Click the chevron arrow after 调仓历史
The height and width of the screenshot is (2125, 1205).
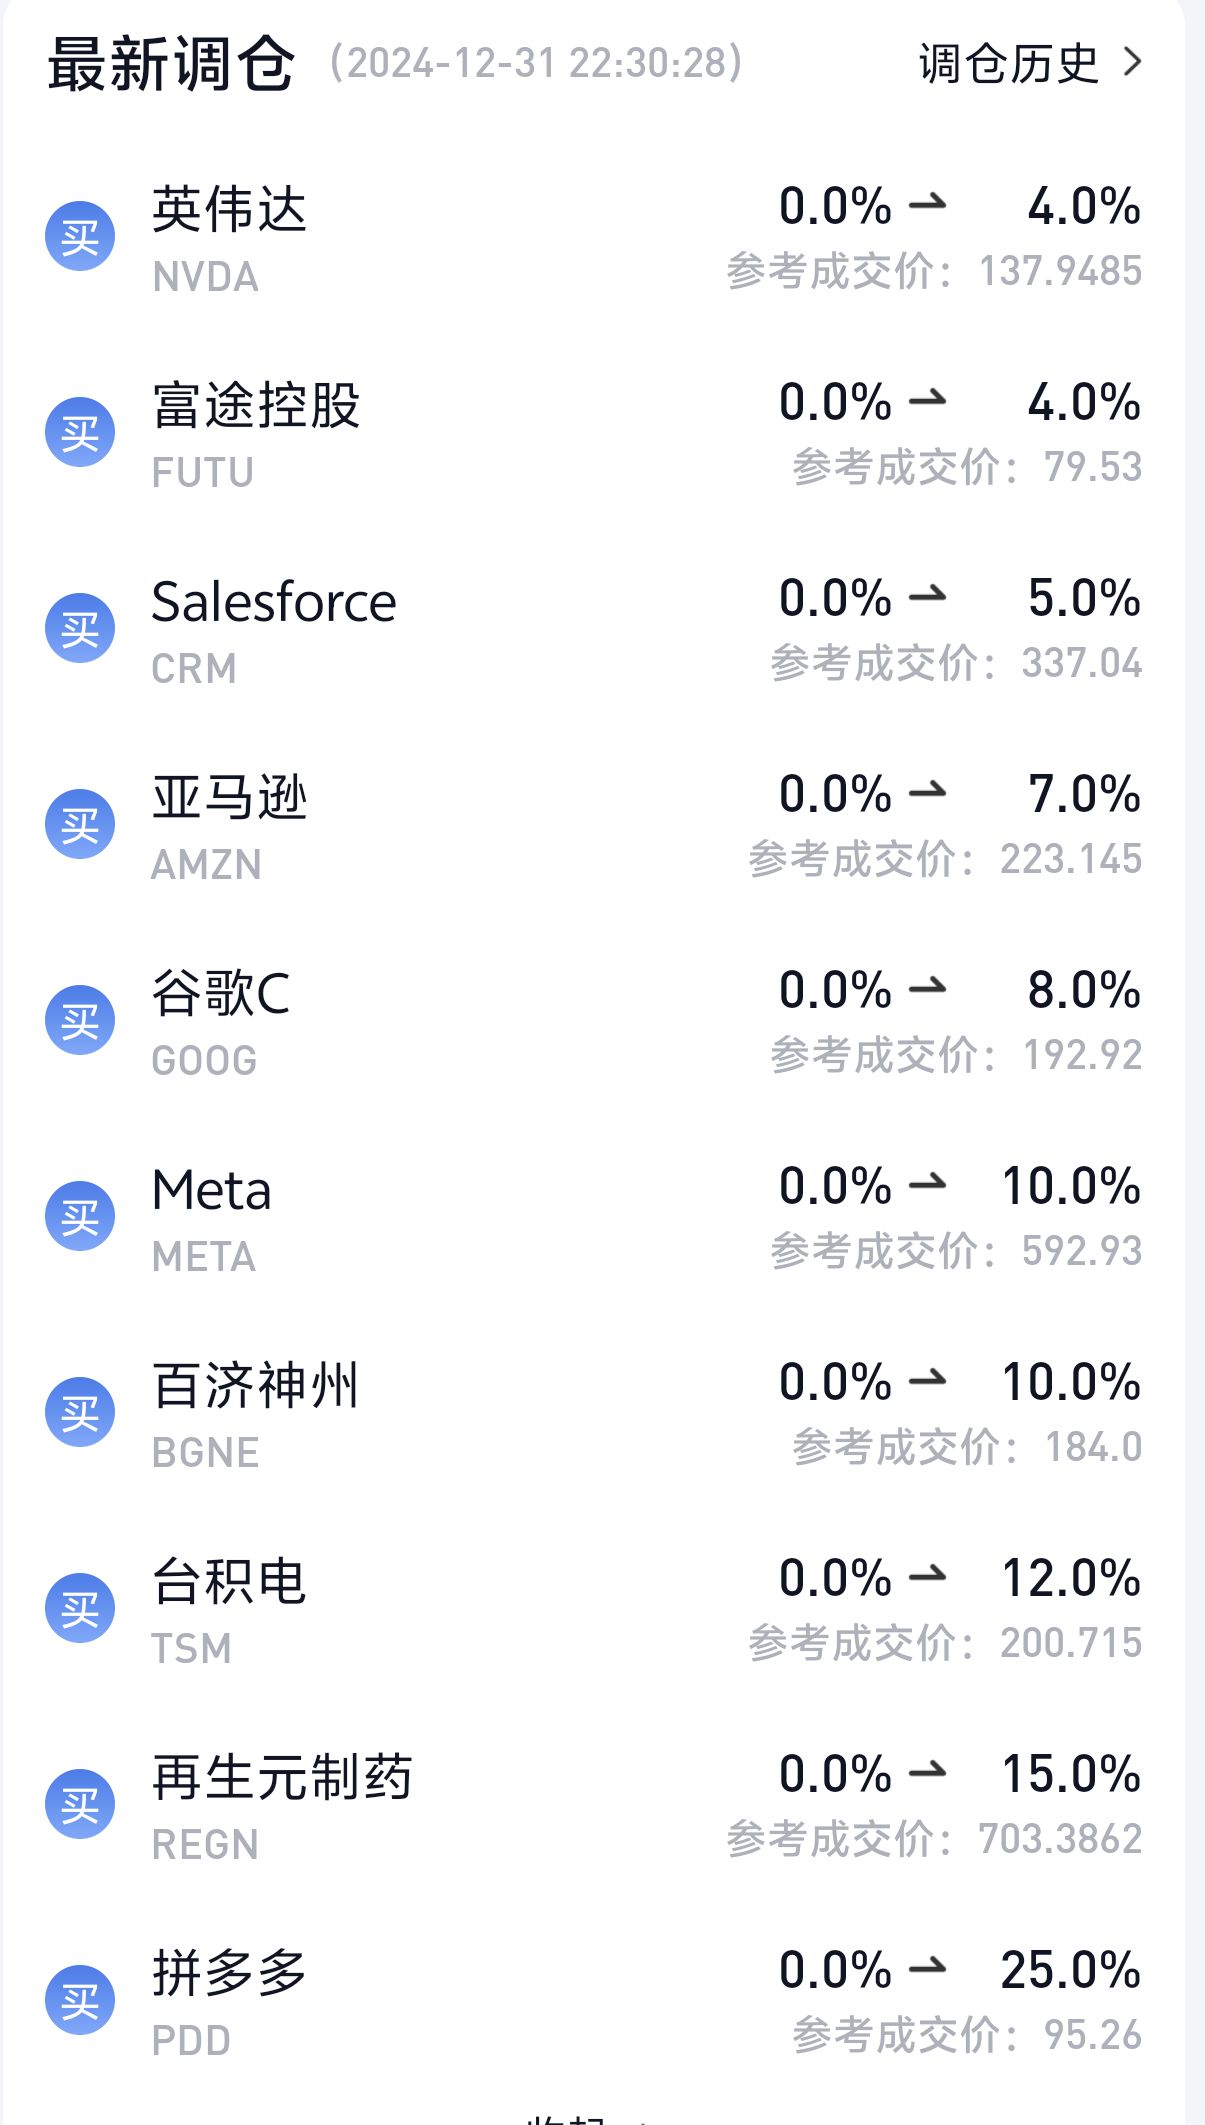coord(1132,63)
